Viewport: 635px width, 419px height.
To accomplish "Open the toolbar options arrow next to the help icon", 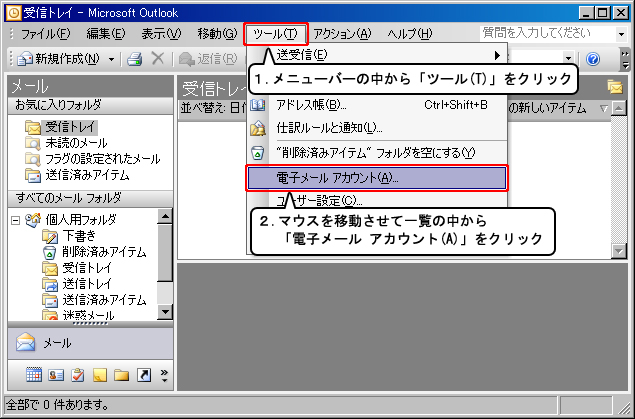I will (x=625, y=59).
